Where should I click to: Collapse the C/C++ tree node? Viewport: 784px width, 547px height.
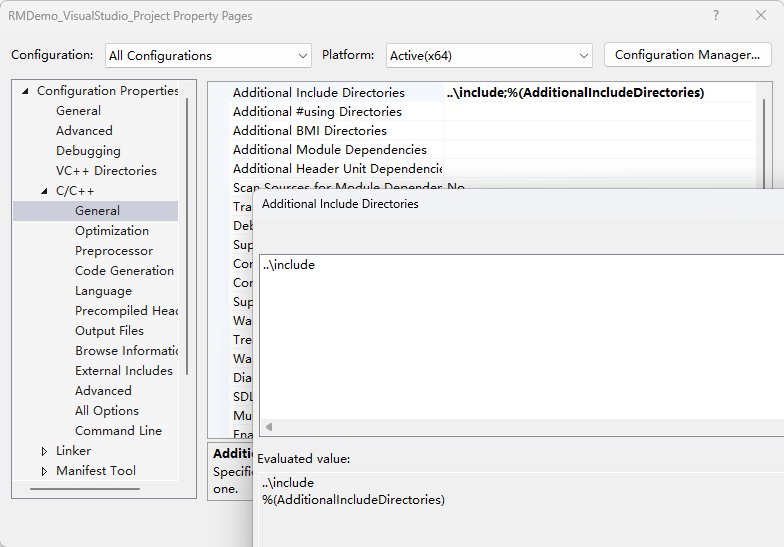click(44, 191)
